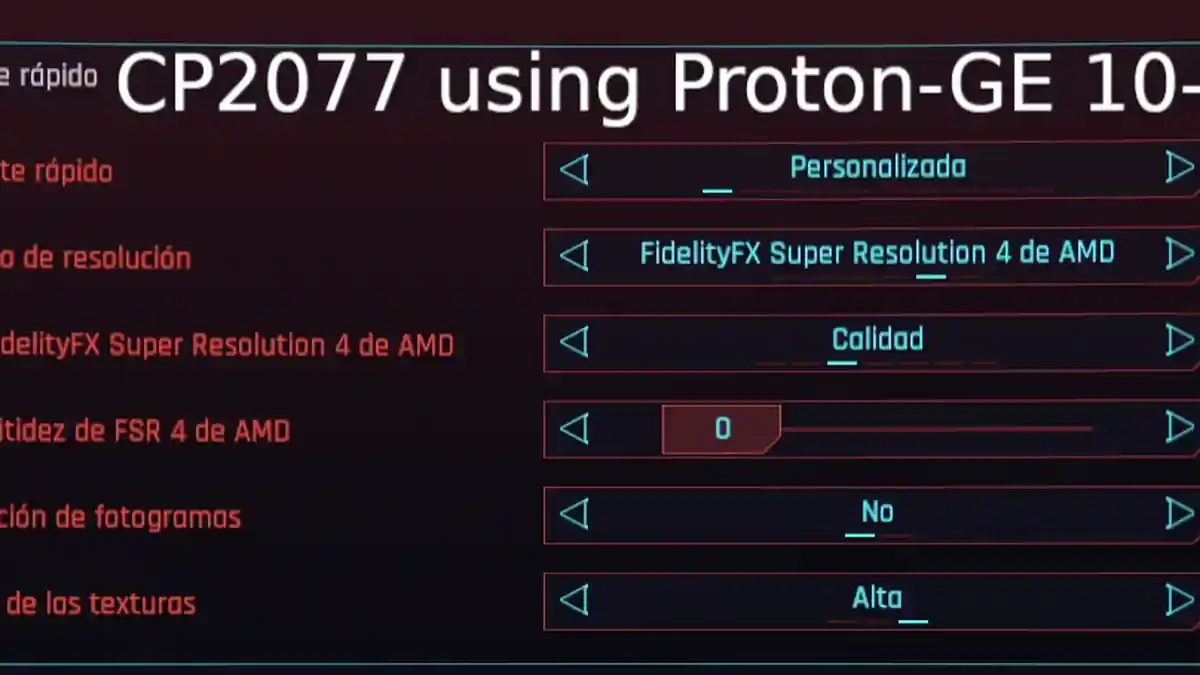Image resolution: width=1200 pixels, height=675 pixels.
Task: Increase FSR 4 sharpness with right arrow
Action: coord(1180,428)
